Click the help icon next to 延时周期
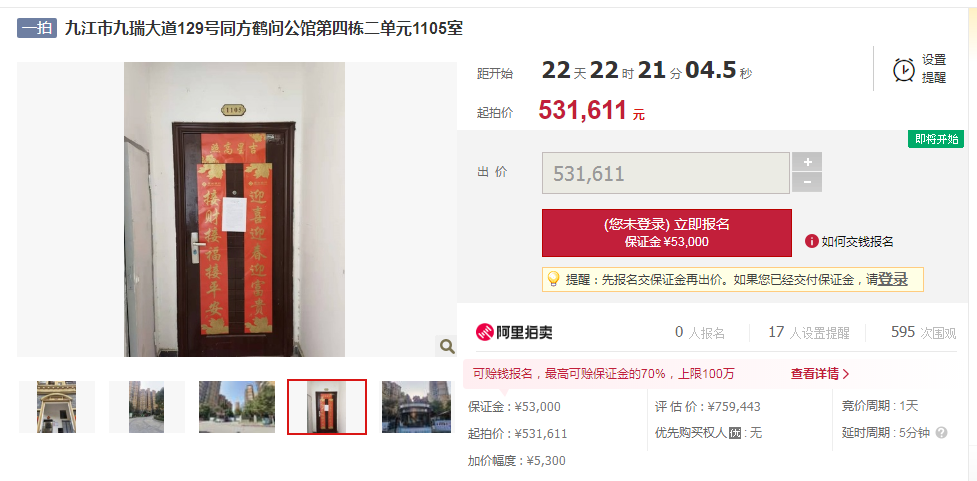 [941, 432]
